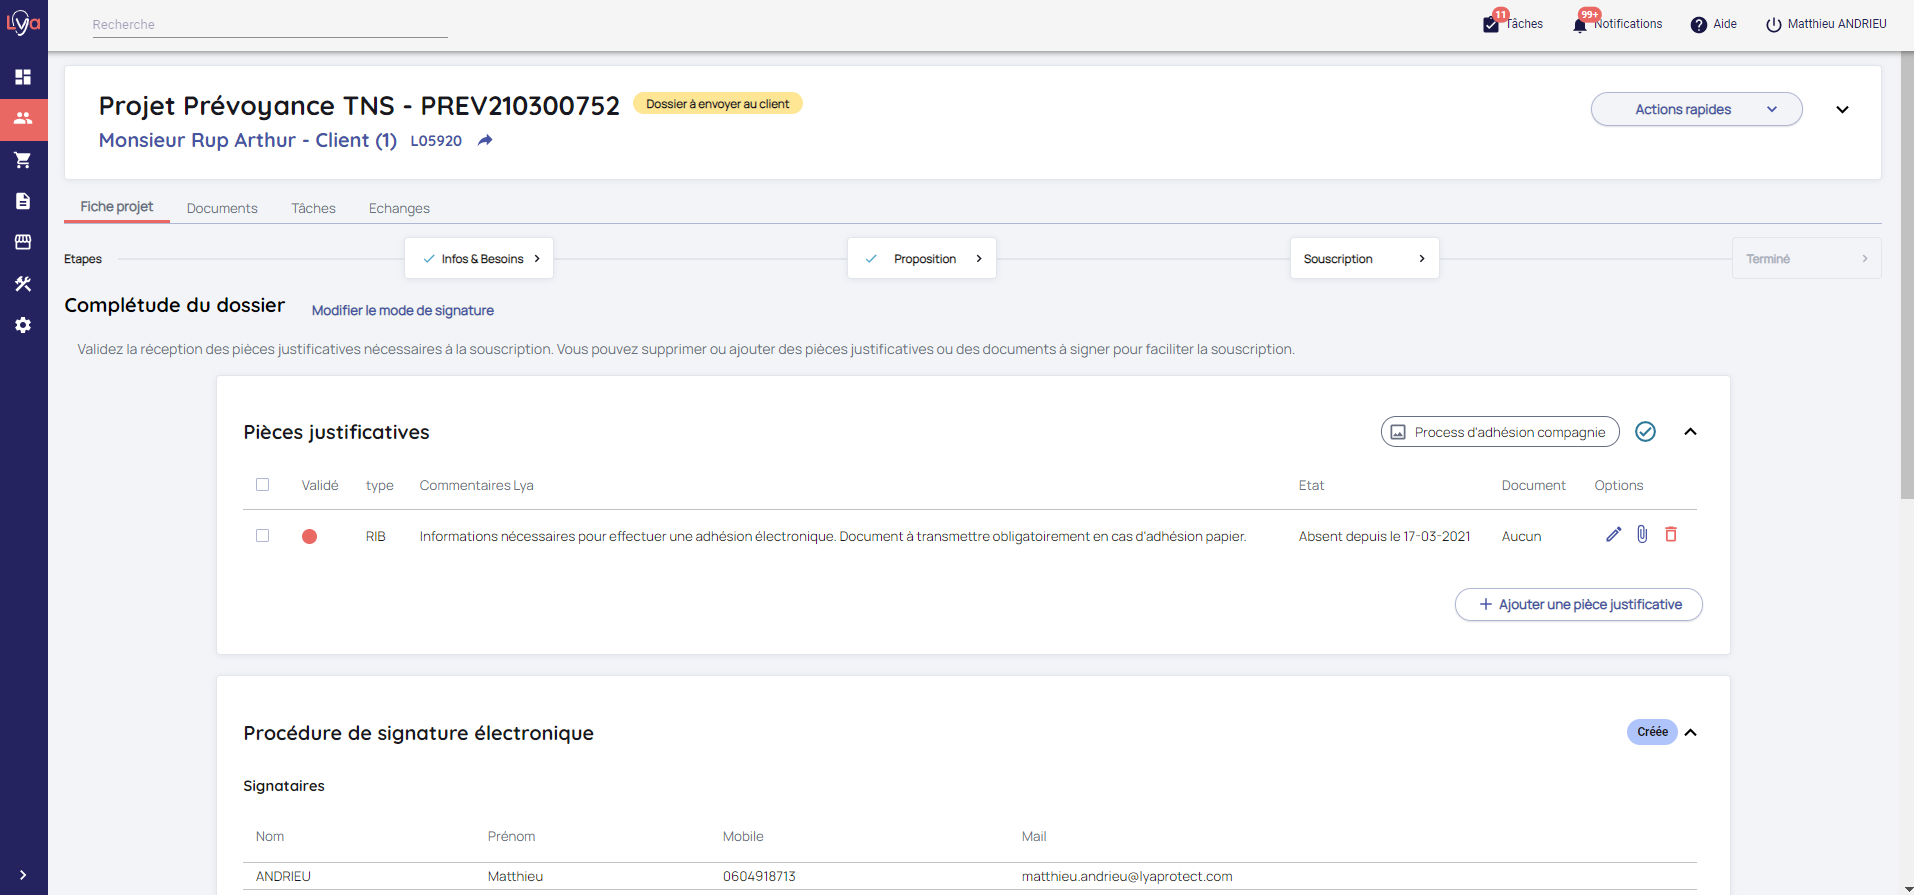Click Modifier le mode de signature link

(x=402, y=311)
